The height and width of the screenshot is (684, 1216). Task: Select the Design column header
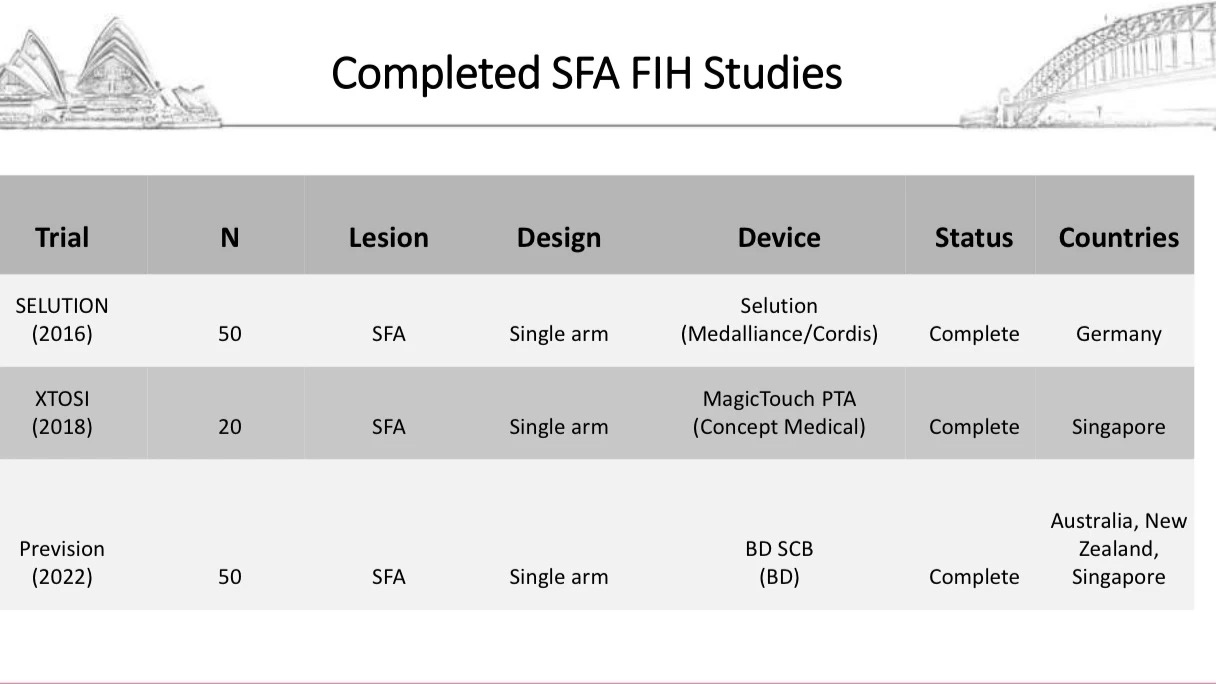click(x=559, y=238)
